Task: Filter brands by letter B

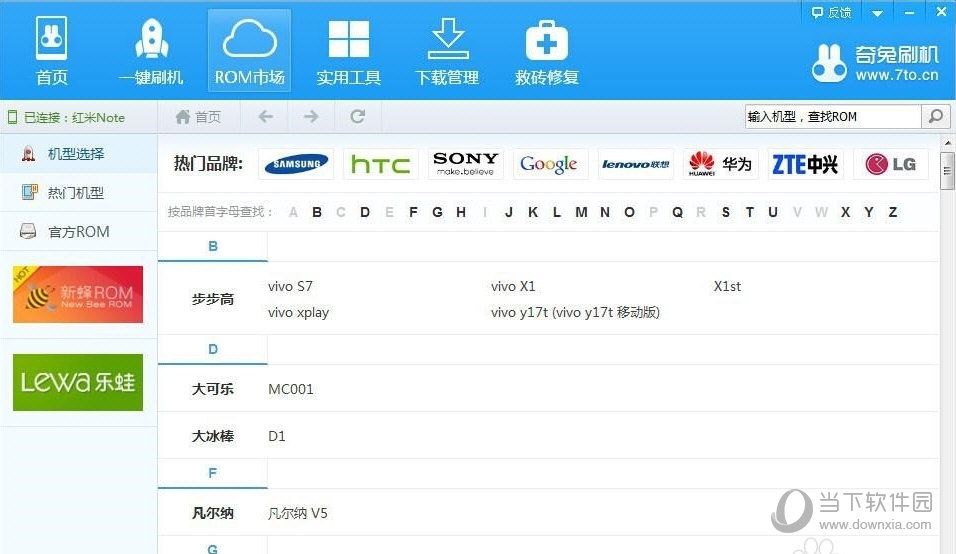Action: (317, 212)
